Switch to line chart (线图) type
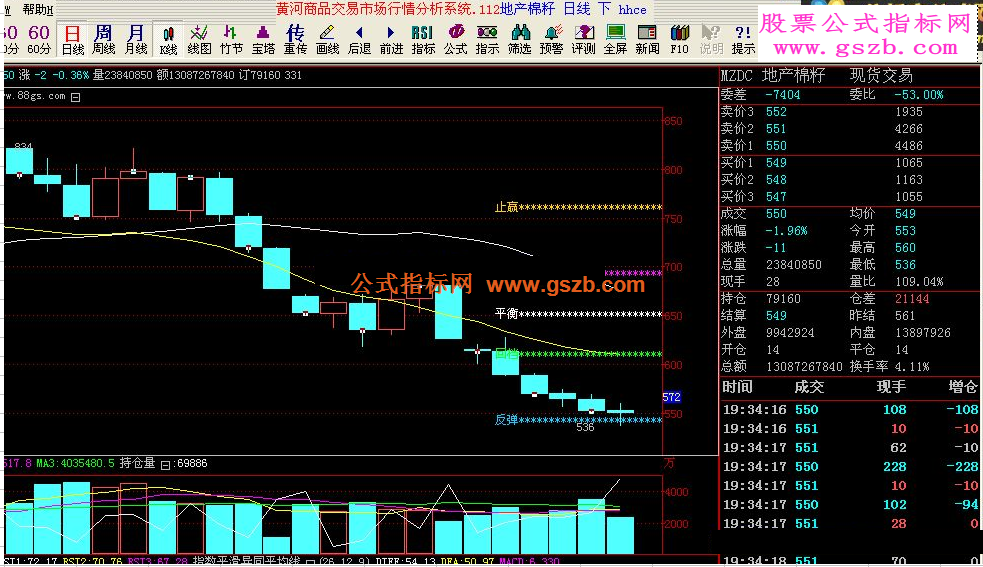This screenshot has height=567, width=983. 199,39
